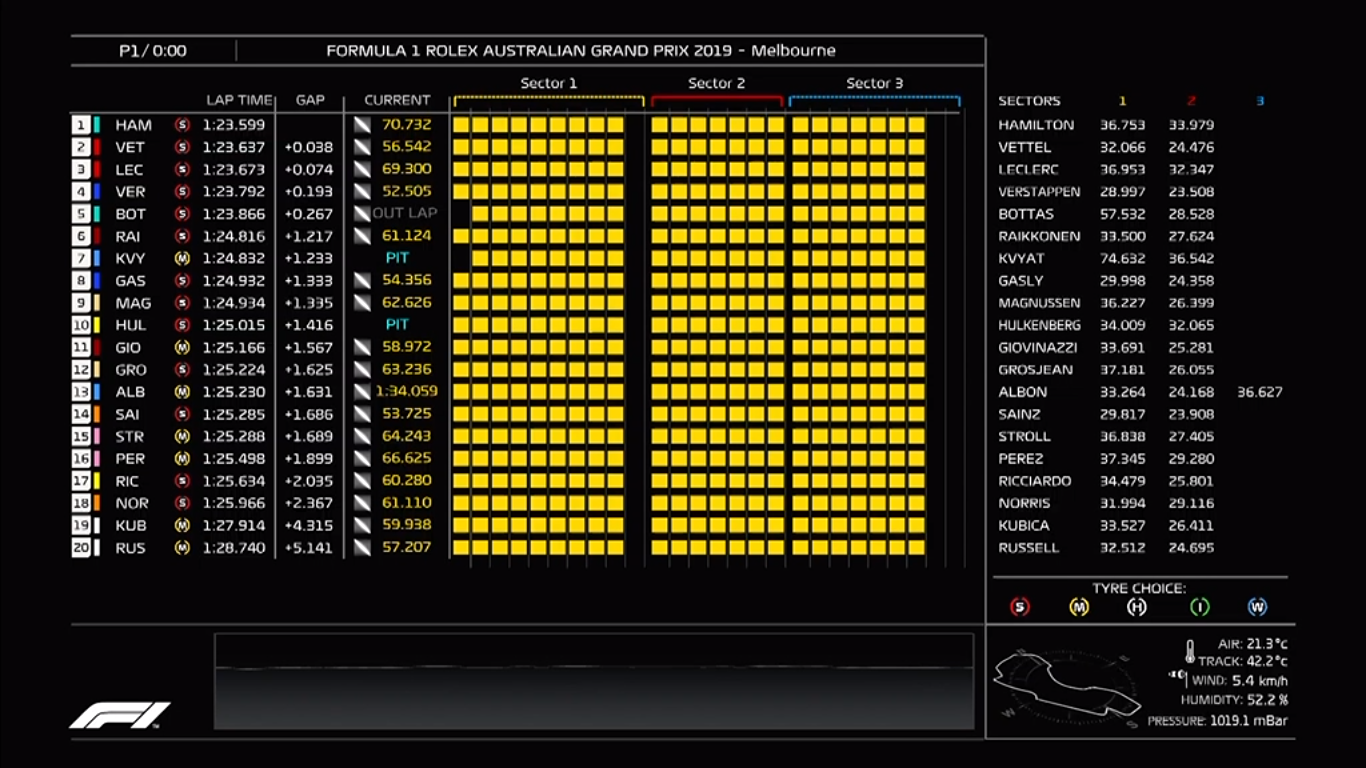Select driver RAI in timing list

pyautogui.click(x=128, y=236)
